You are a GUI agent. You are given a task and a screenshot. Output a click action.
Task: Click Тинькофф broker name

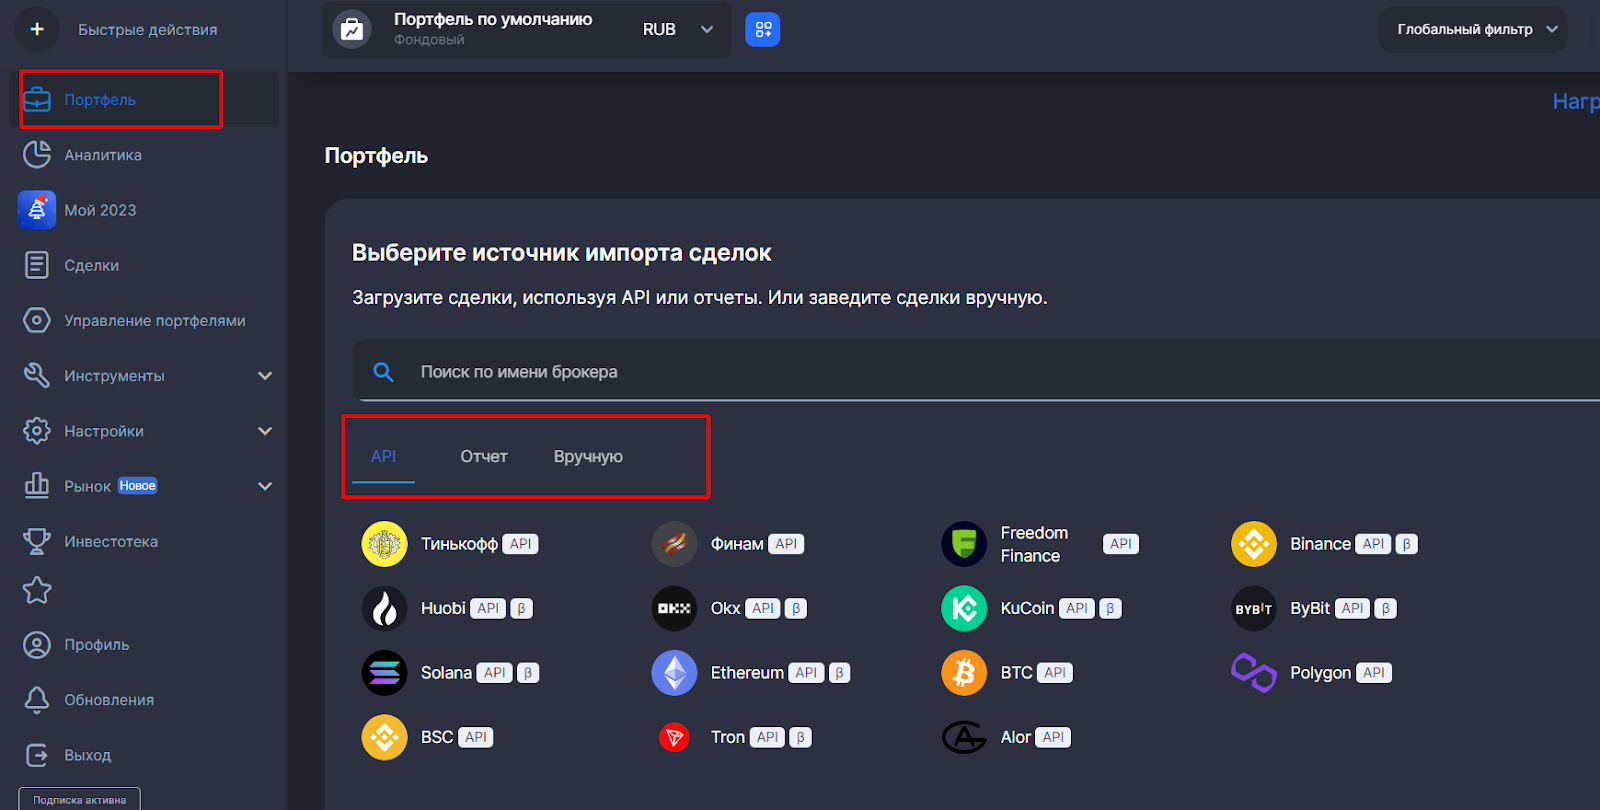tap(459, 544)
